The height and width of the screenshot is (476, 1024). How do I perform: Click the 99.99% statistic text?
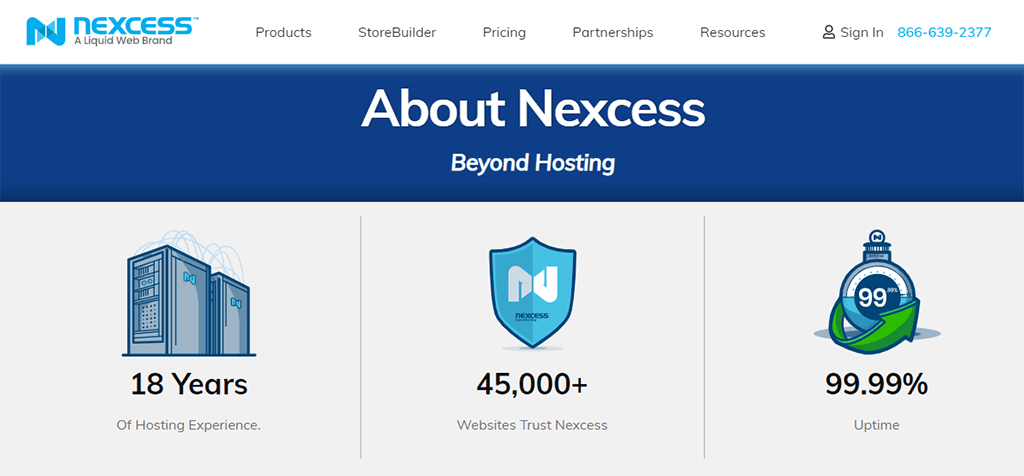(x=876, y=384)
